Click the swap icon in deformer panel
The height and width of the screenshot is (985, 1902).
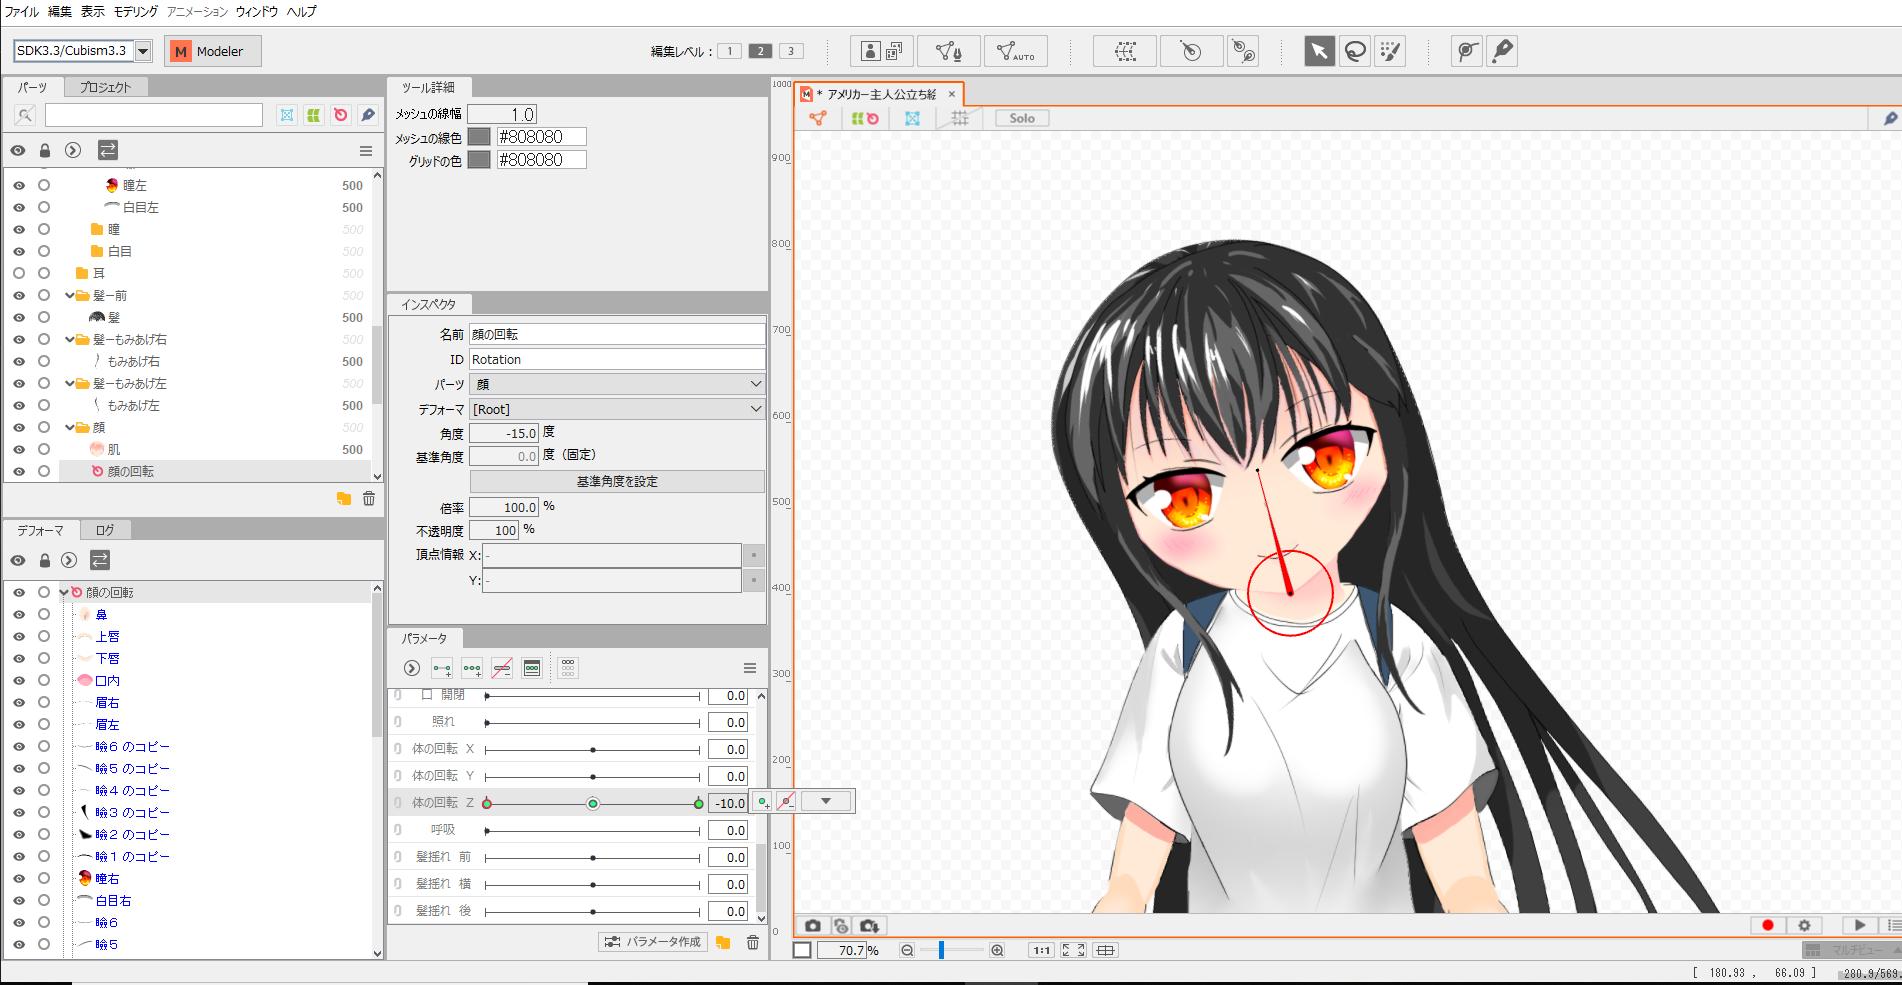[x=100, y=560]
